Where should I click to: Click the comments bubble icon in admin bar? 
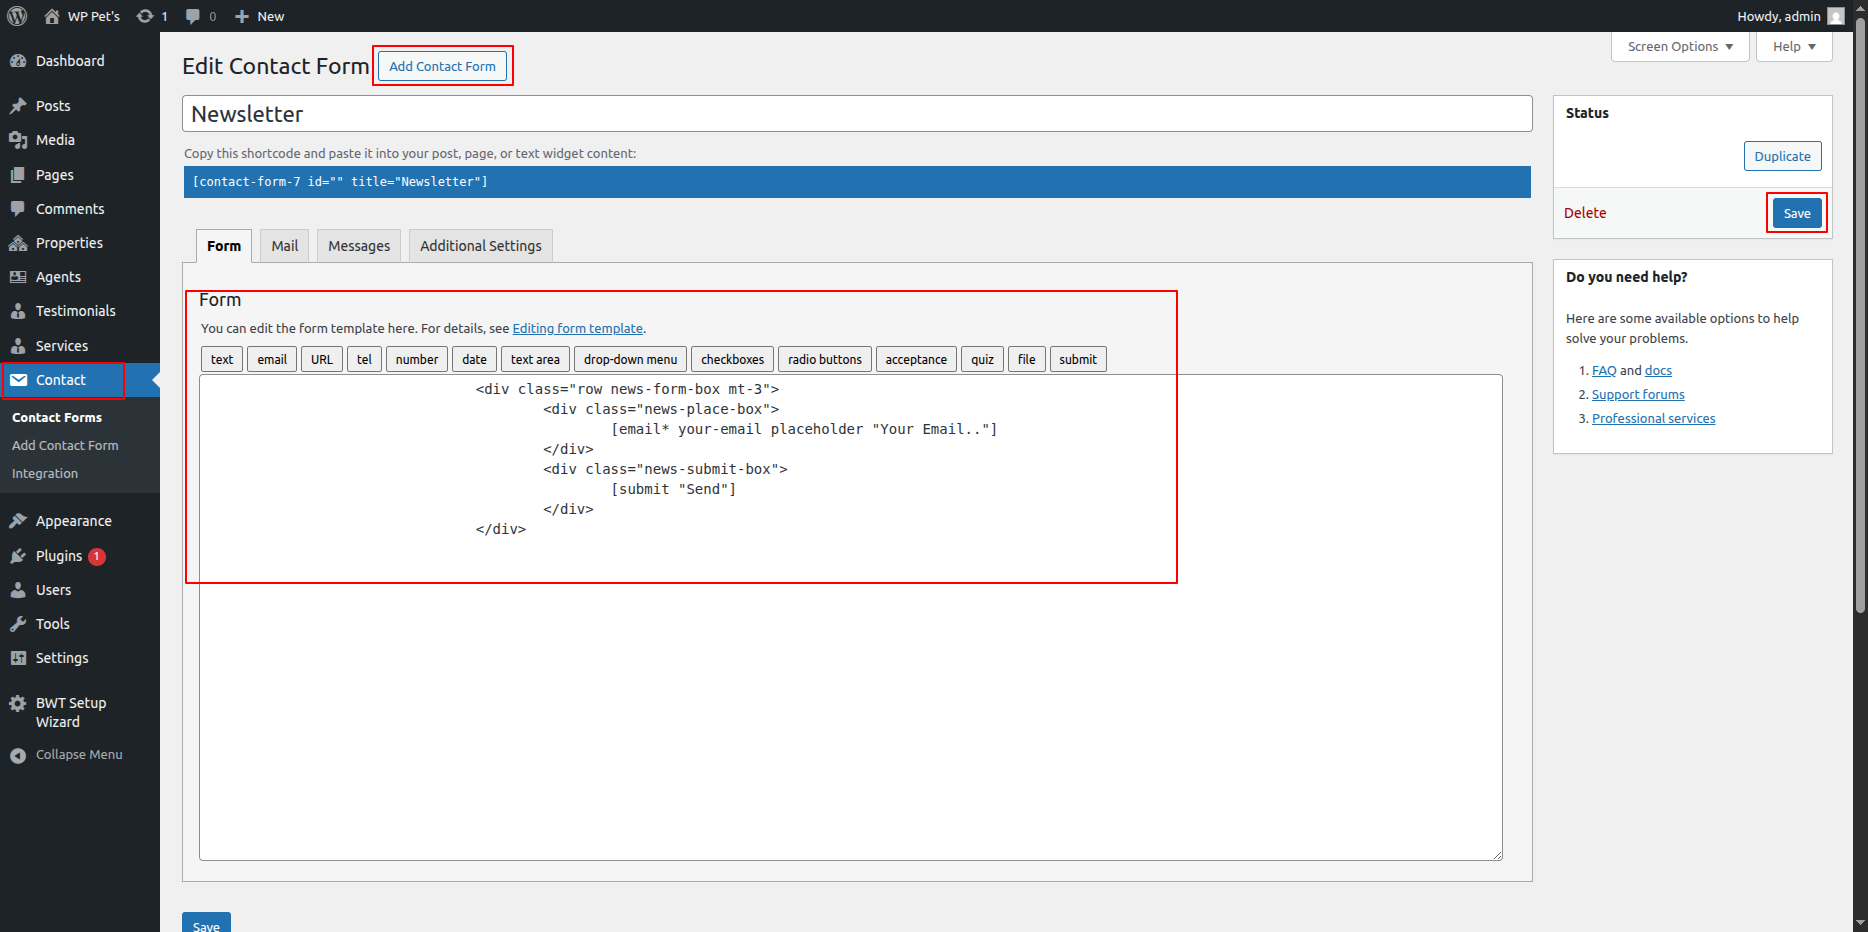[193, 16]
